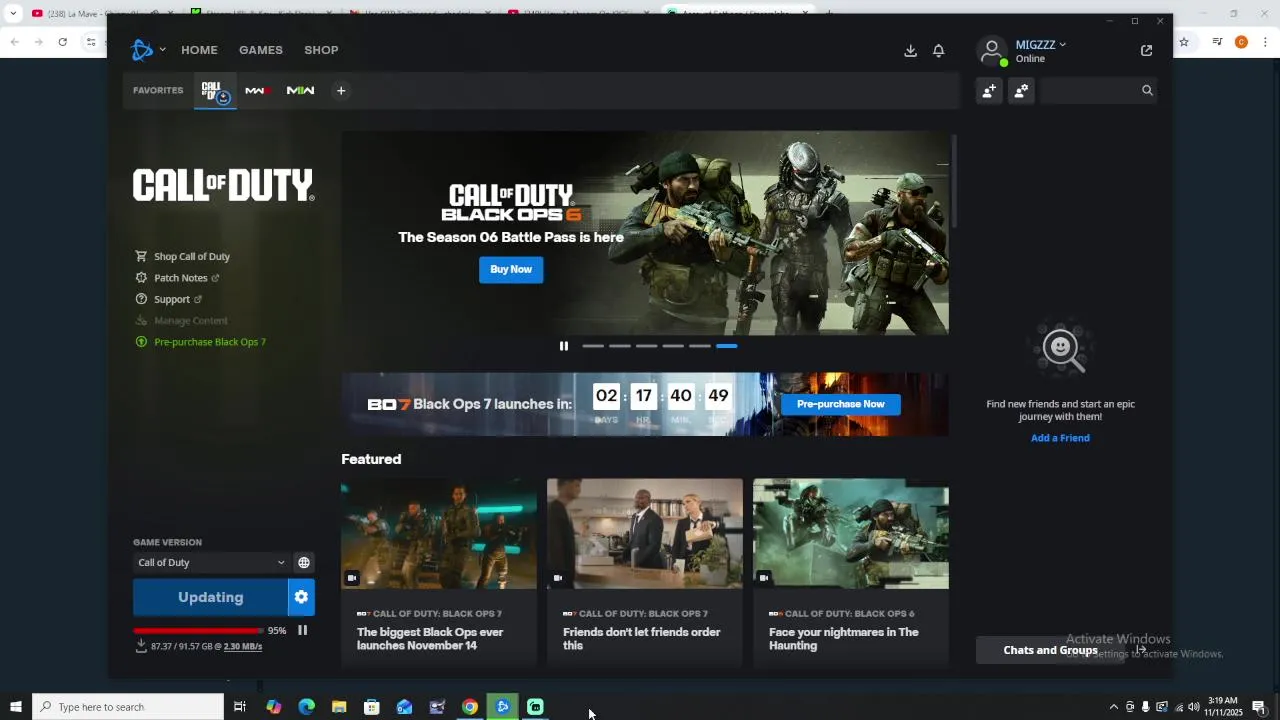
Task: Open Microsoft Edge from taskbar
Action: coord(307,707)
